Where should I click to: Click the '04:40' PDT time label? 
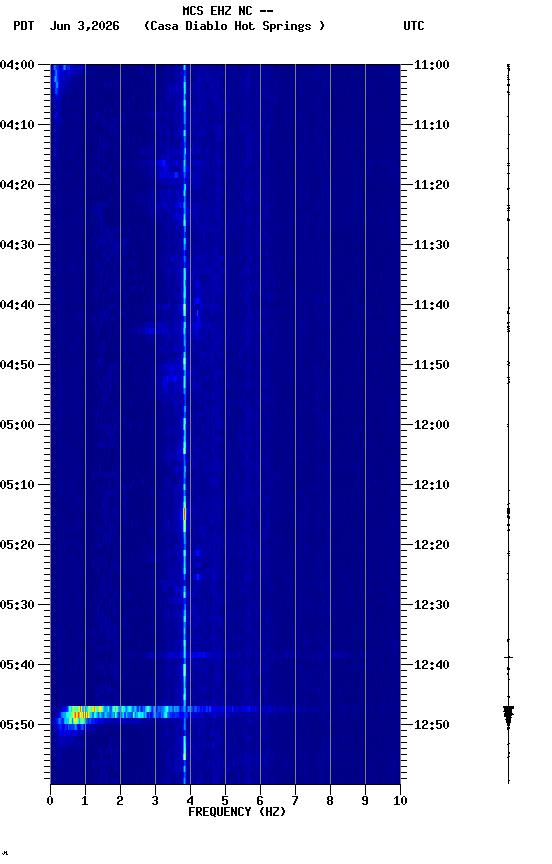17,305
